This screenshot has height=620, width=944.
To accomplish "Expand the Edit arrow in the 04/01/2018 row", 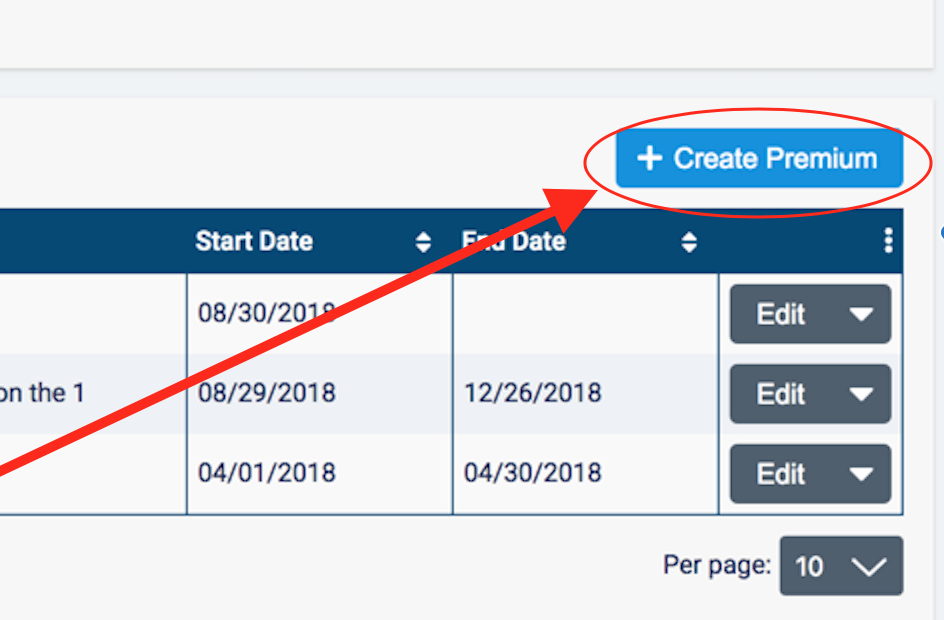I will [861, 474].
